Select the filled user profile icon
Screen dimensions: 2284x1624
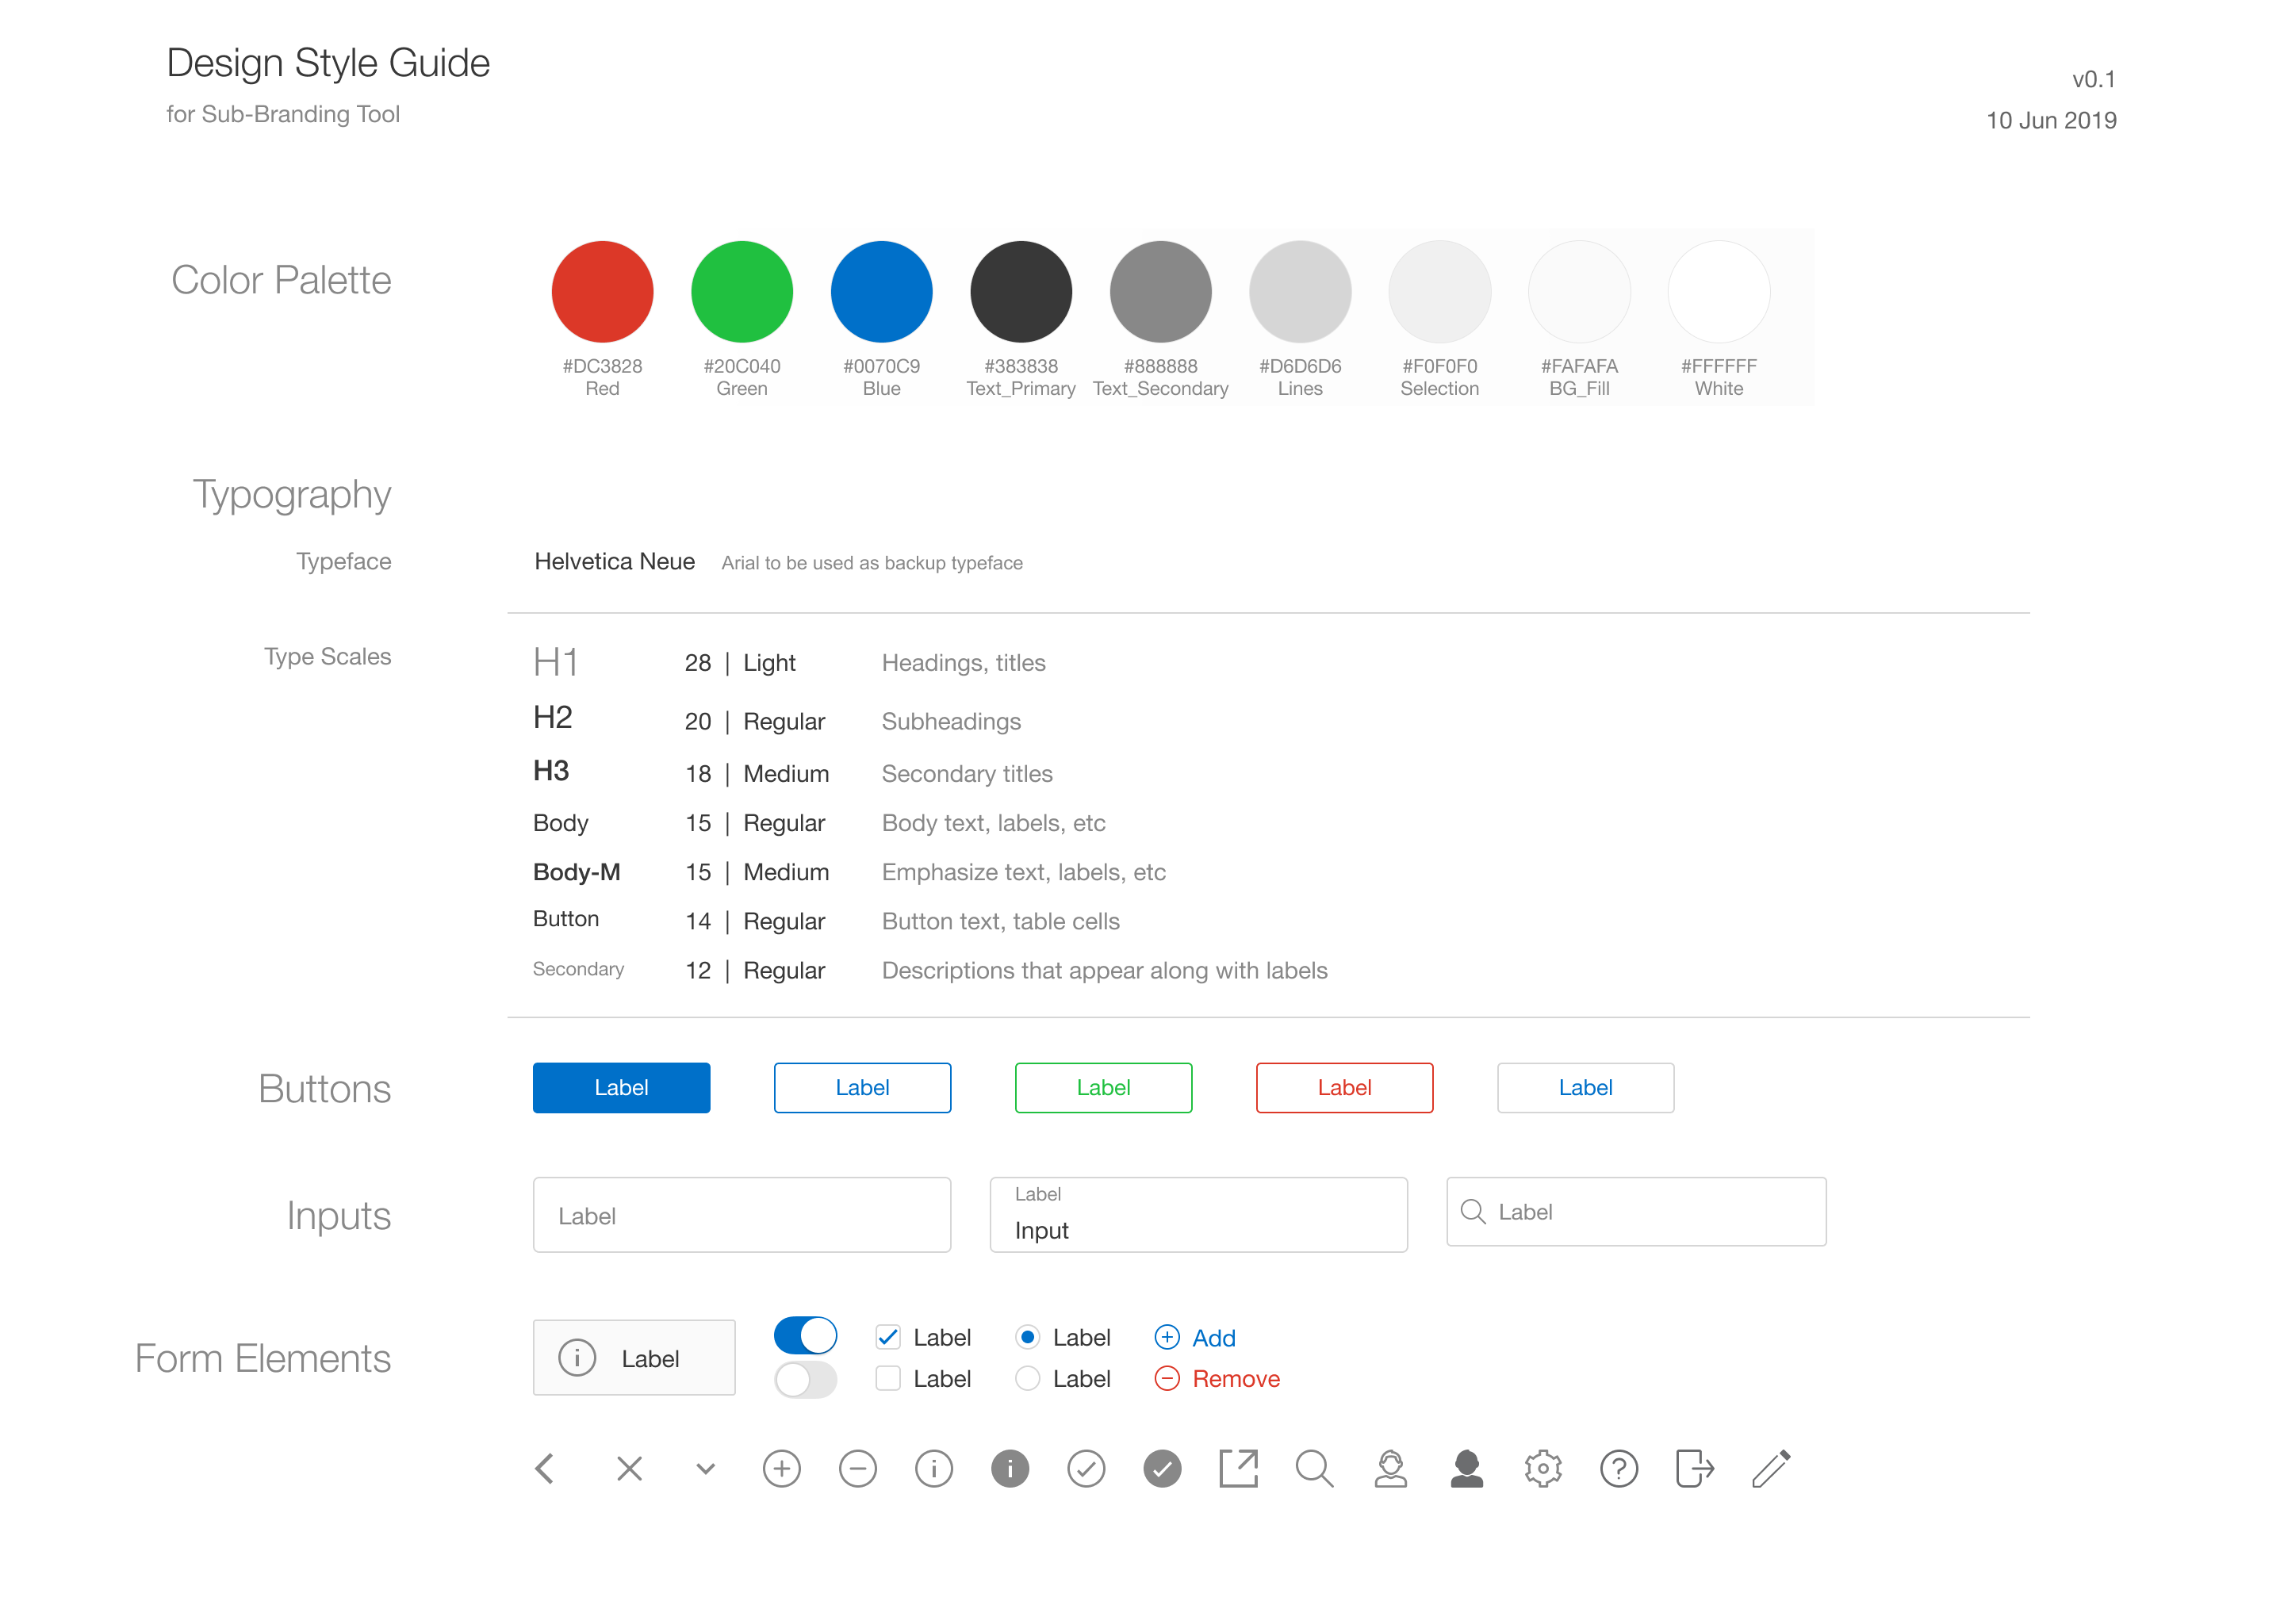coord(1466,1468)
